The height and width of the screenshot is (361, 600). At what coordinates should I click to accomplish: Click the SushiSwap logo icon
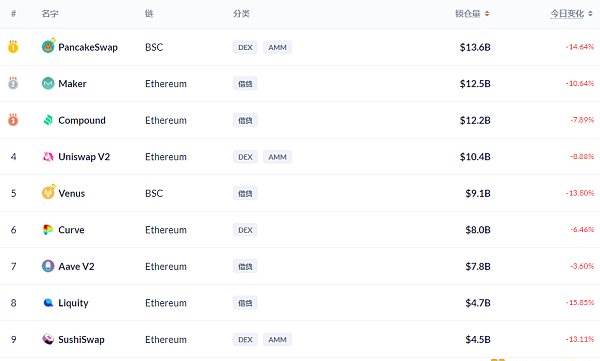tap(48, 339)
